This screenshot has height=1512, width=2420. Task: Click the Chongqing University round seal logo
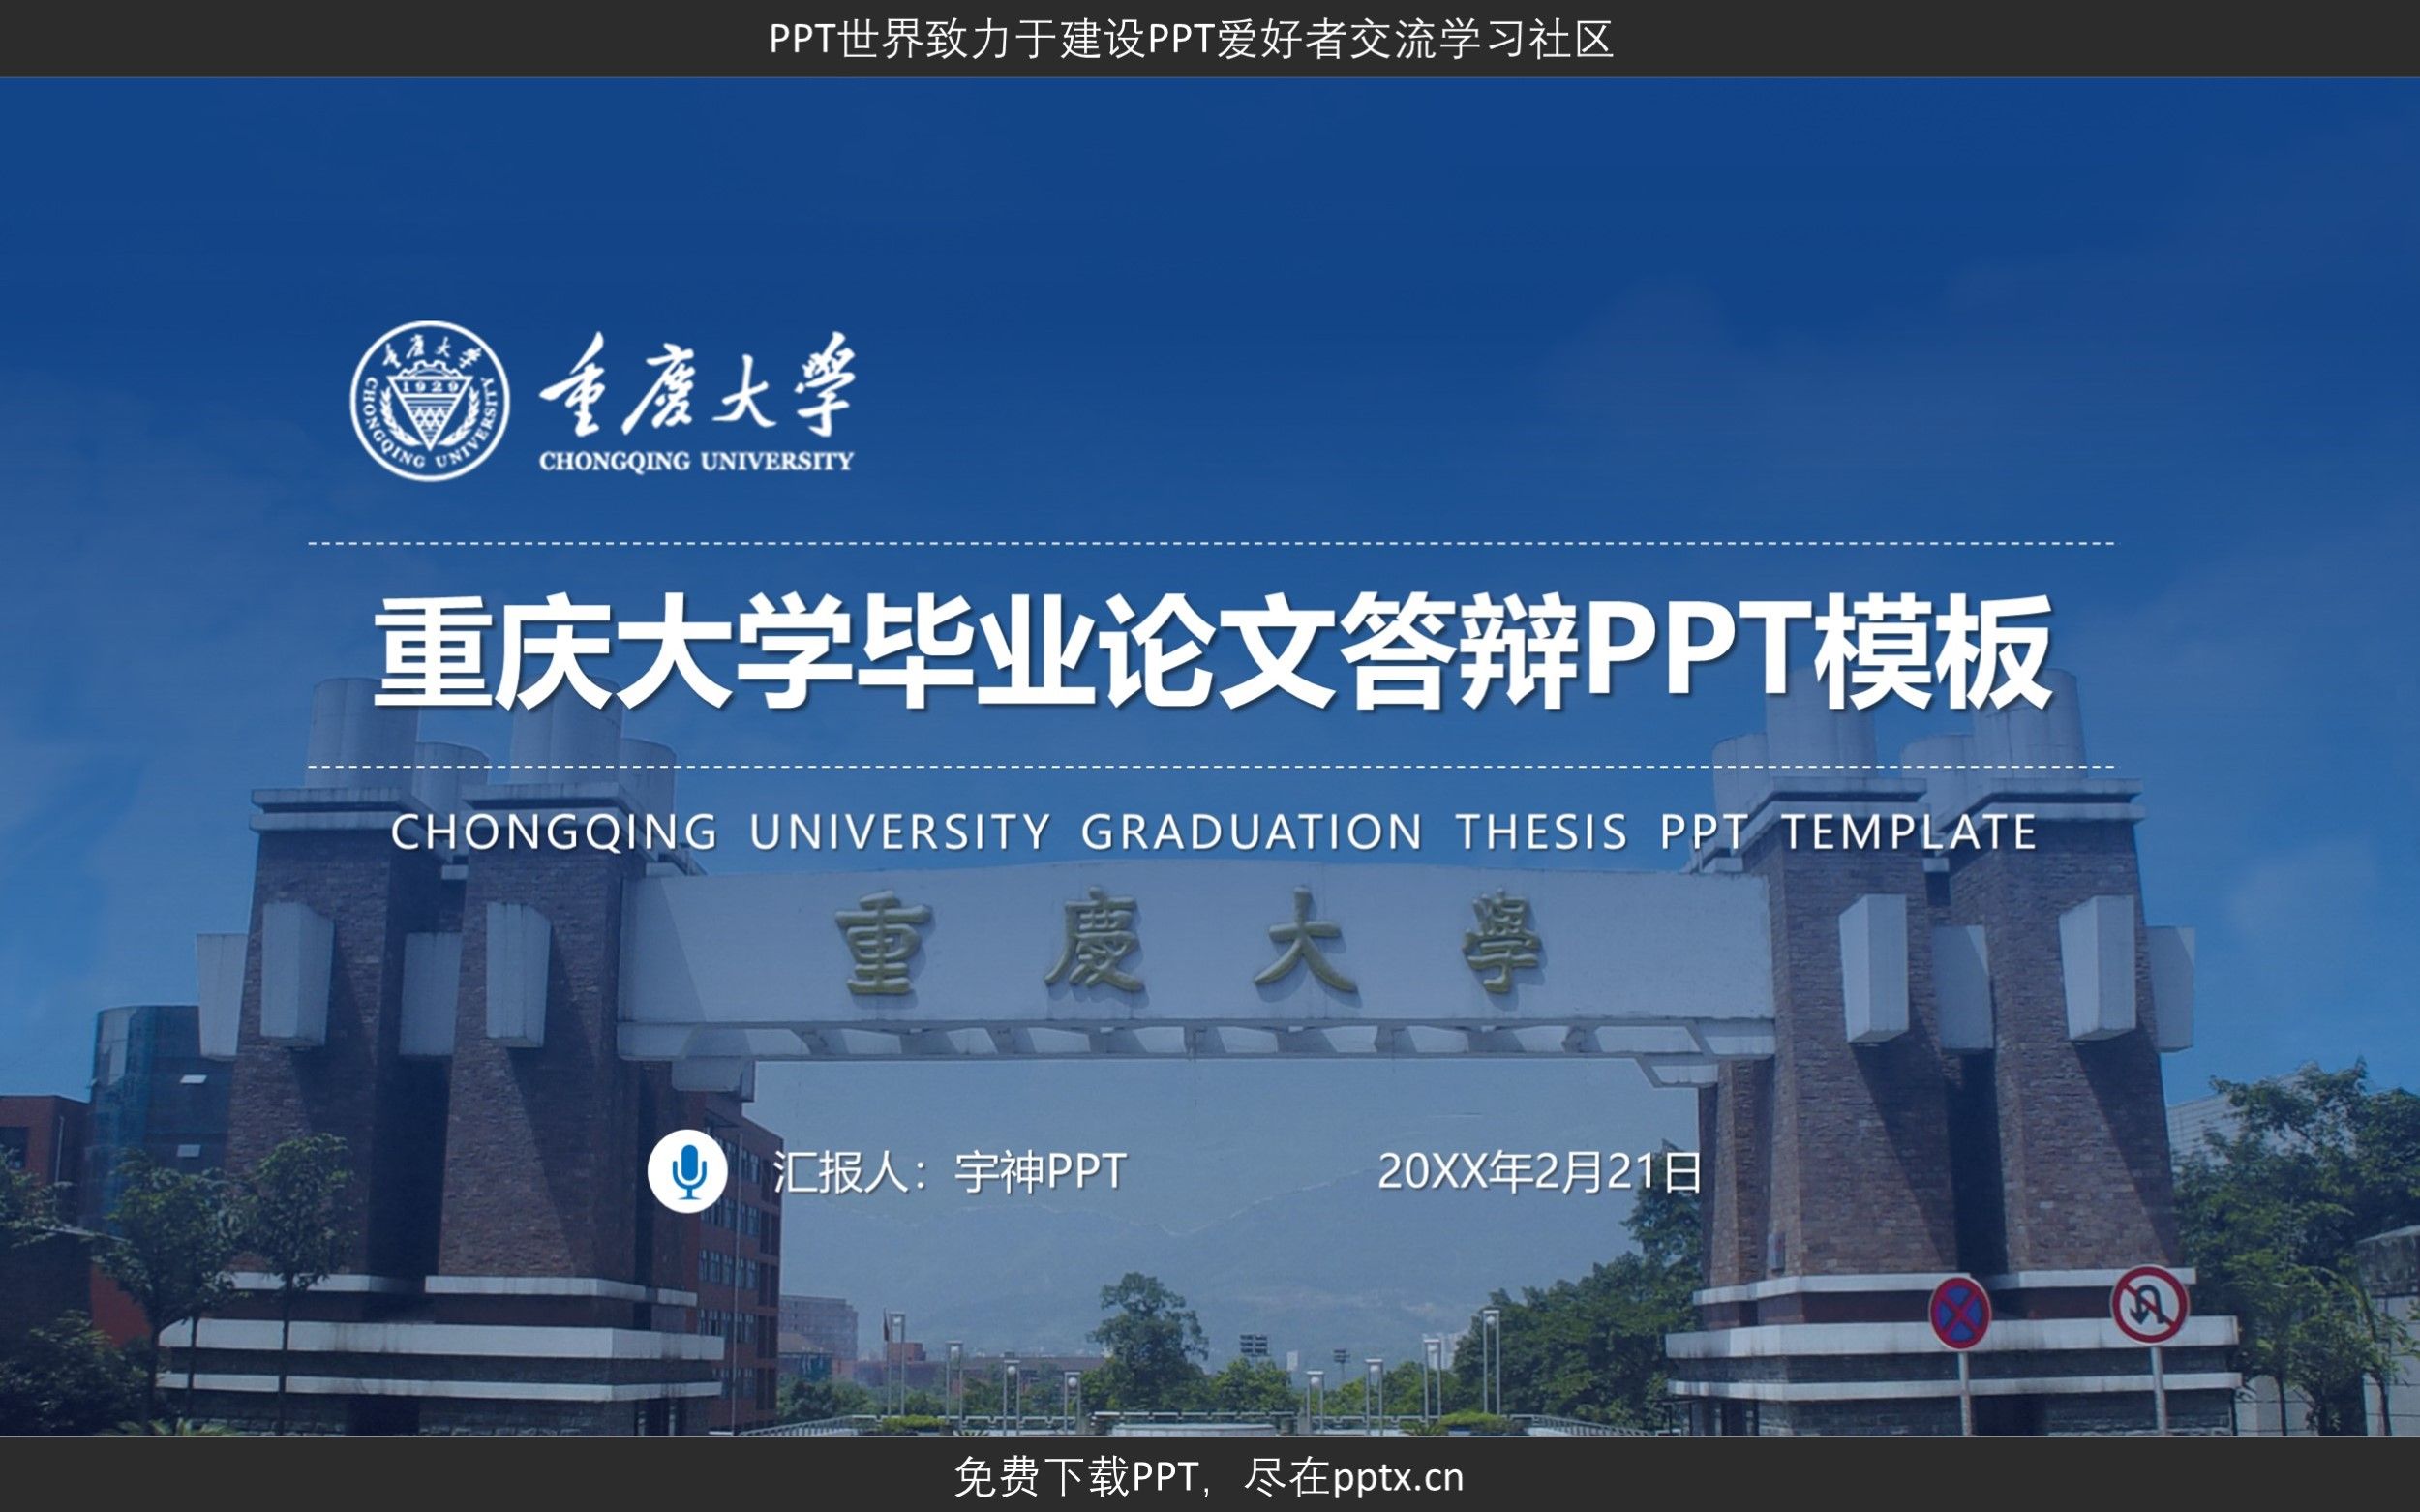click(430, 400)
